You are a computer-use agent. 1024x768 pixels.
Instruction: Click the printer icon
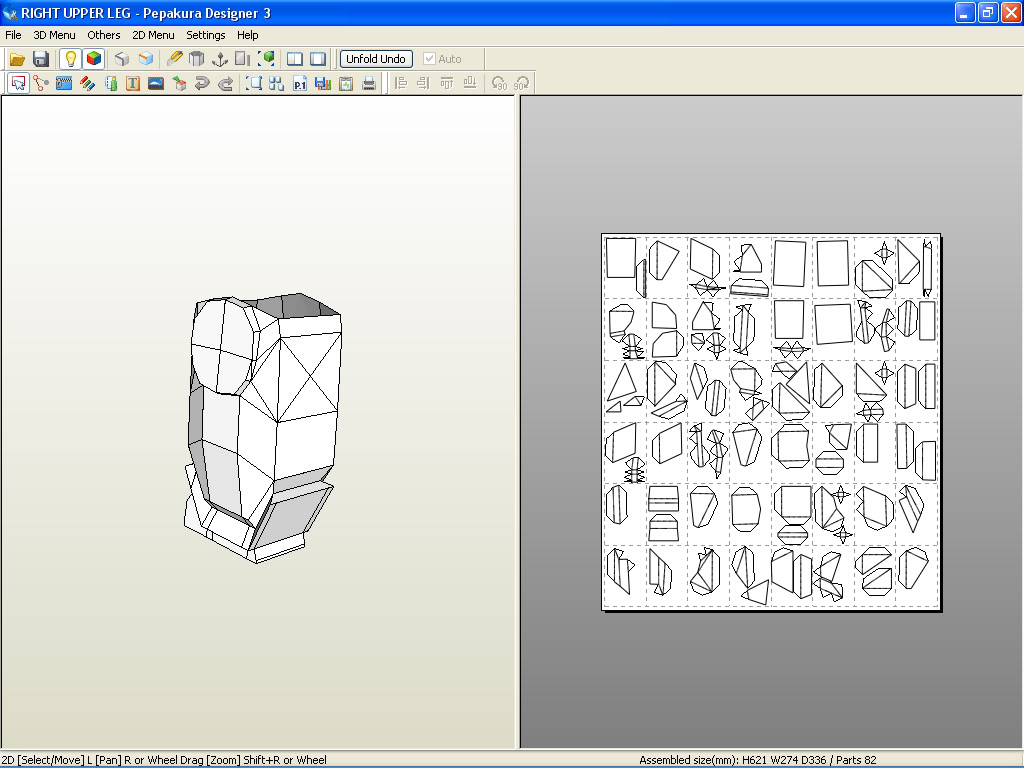coord(369,84)
